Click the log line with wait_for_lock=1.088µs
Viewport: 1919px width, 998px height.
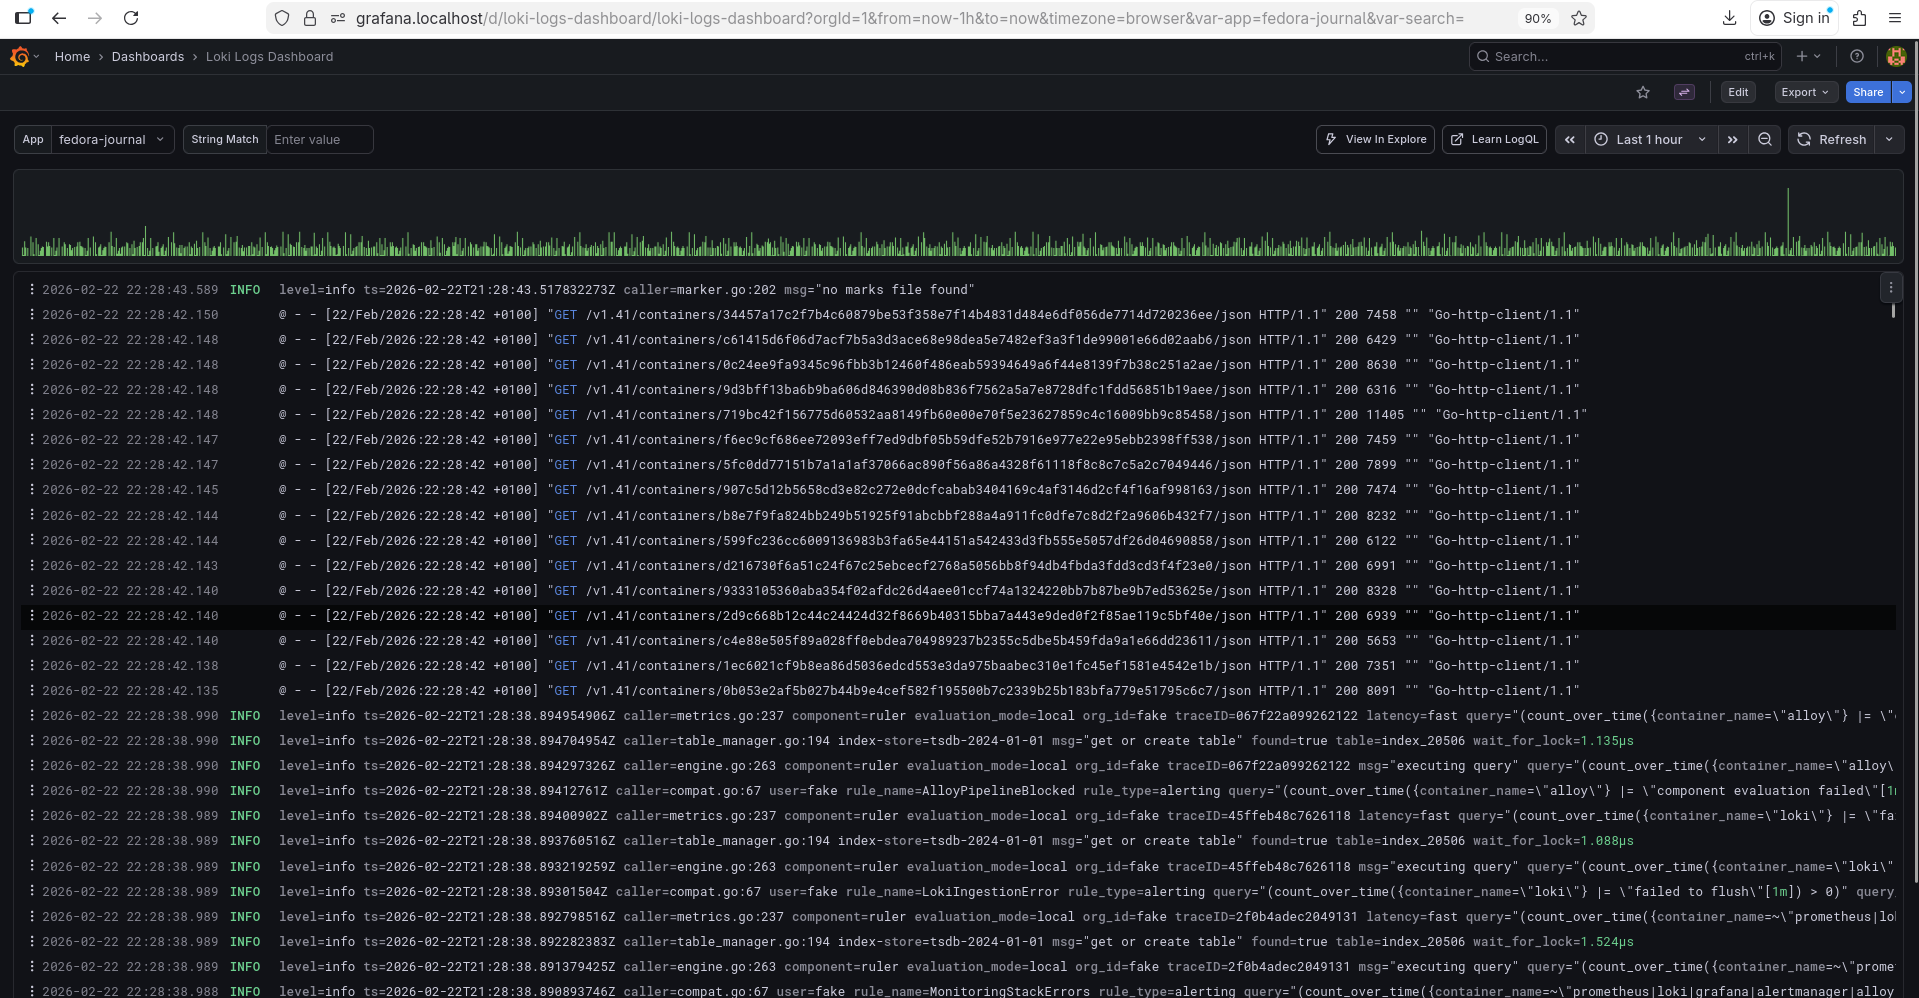(958, 841)
